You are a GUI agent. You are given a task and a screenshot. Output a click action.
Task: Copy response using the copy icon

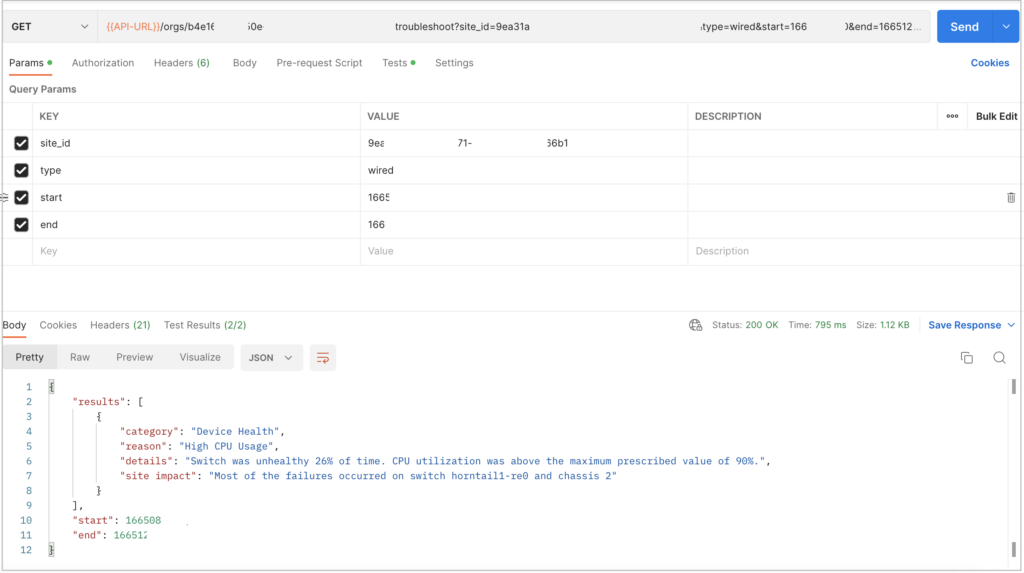(967, 358)
